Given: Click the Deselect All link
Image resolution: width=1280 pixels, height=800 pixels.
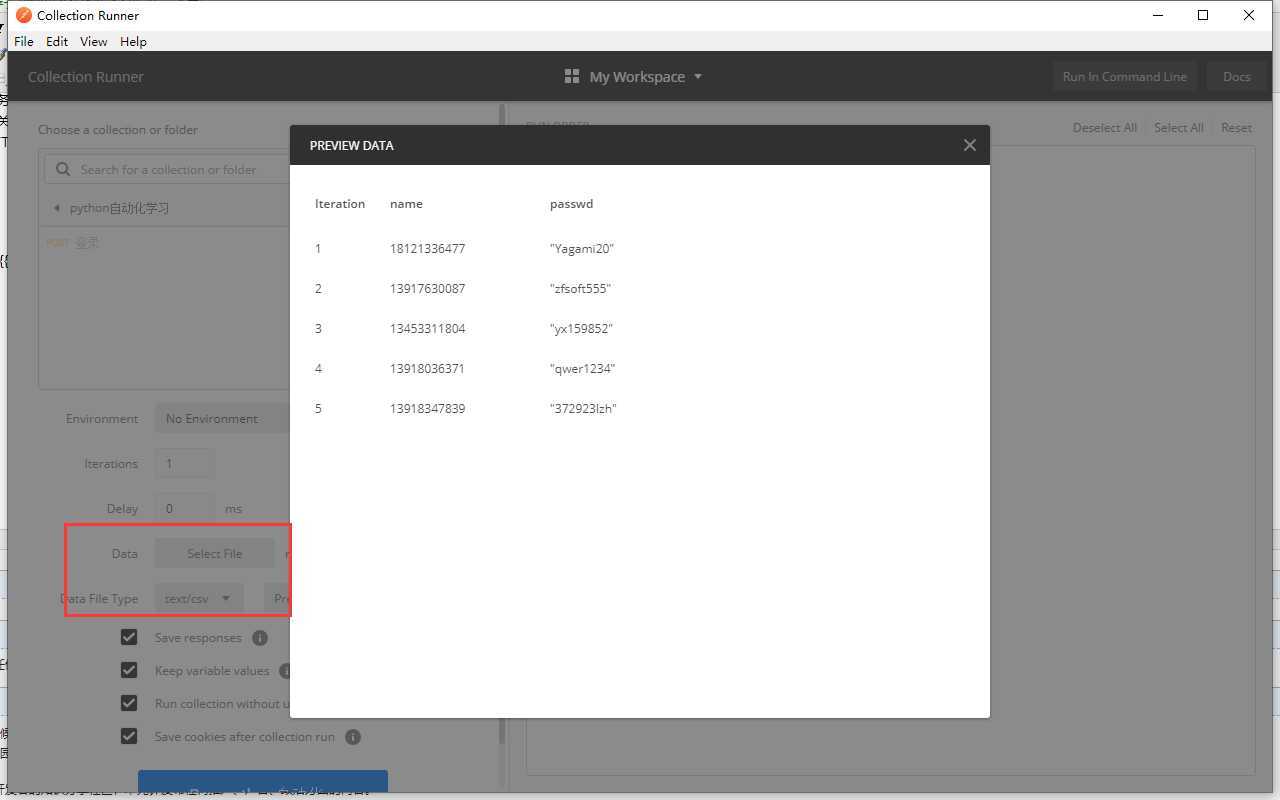Looking at the screenshot, I should tap(1105, 128).
